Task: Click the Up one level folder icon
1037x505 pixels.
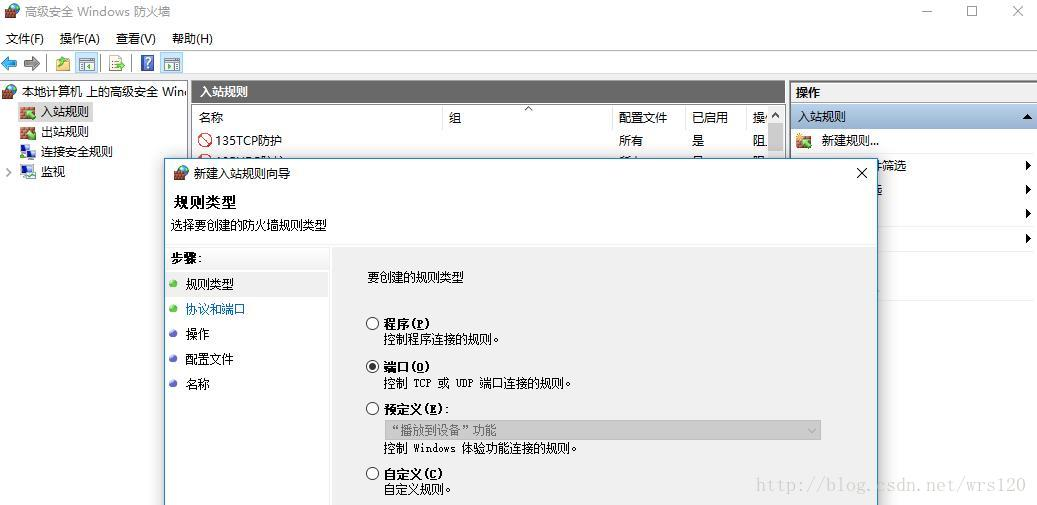Action: click(x=63, y=63)
